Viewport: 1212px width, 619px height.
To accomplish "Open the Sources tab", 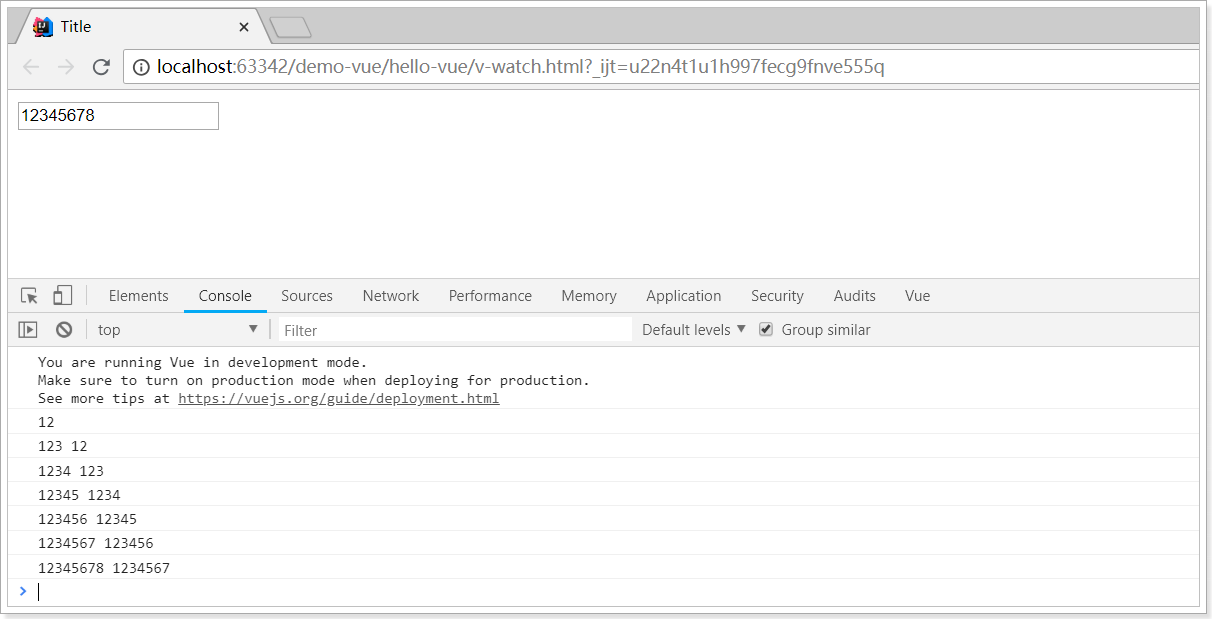I will (x=307, y=295).
